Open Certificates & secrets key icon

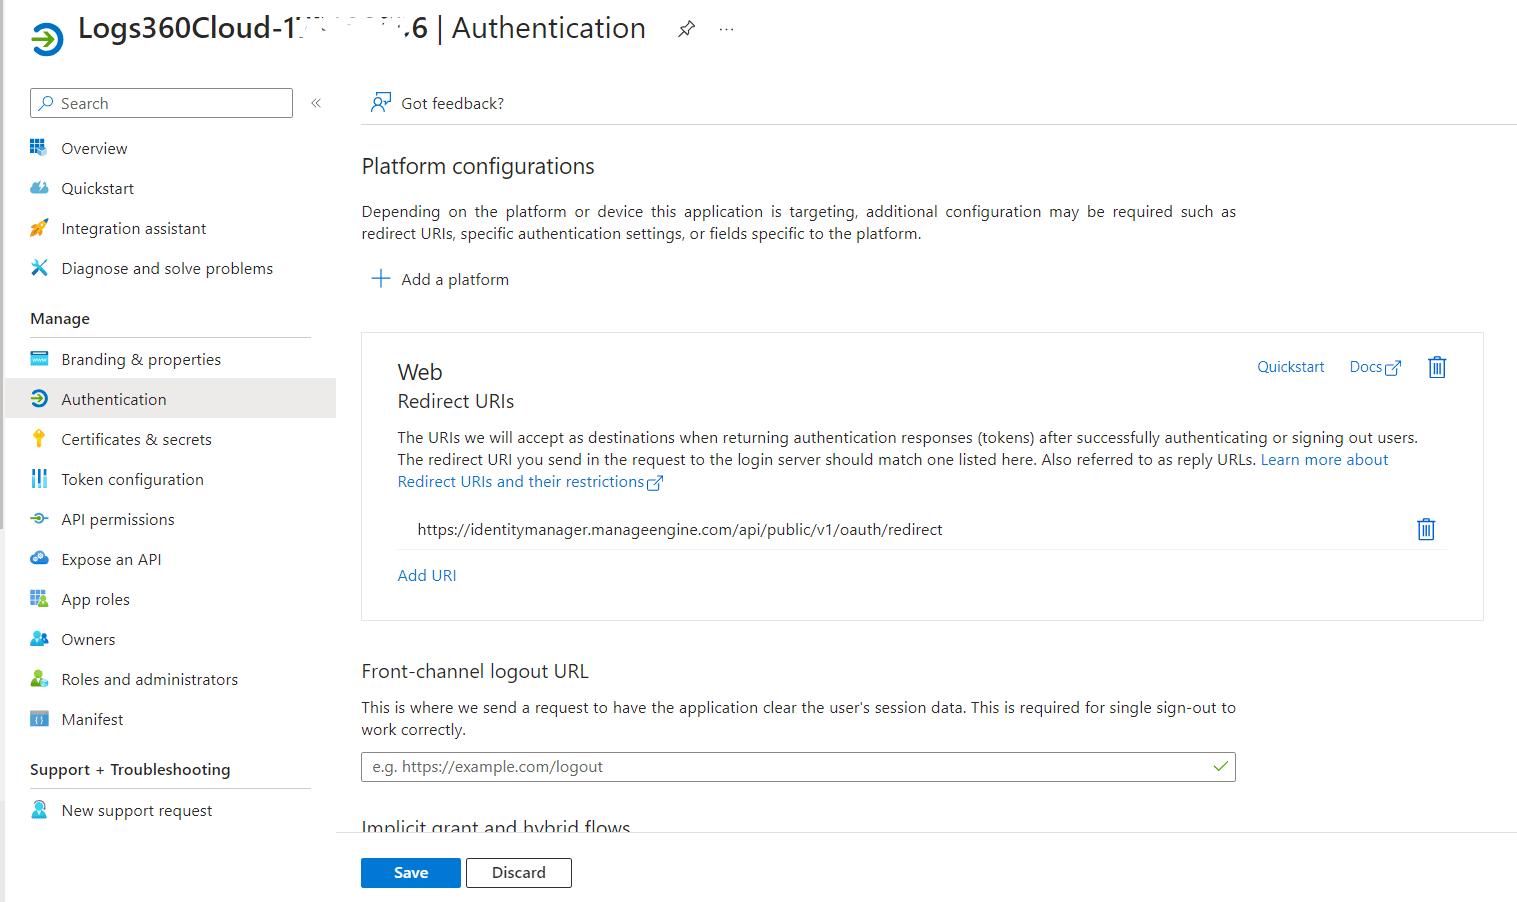coord(39,439)
